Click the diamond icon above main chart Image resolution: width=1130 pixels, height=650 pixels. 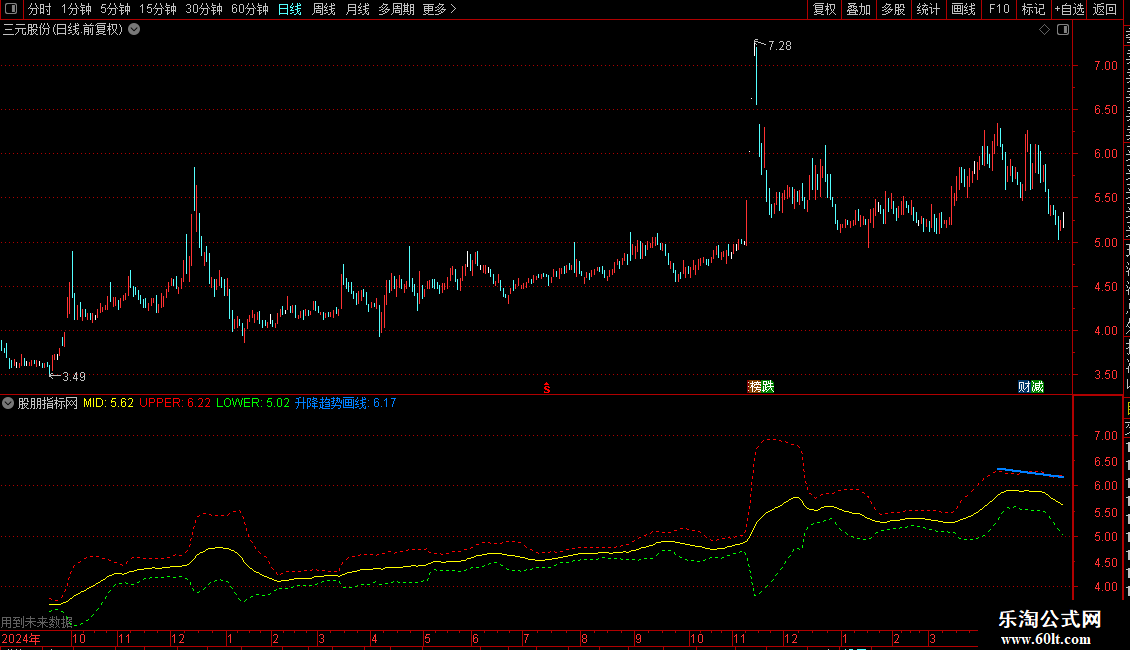coord(1044,30)
